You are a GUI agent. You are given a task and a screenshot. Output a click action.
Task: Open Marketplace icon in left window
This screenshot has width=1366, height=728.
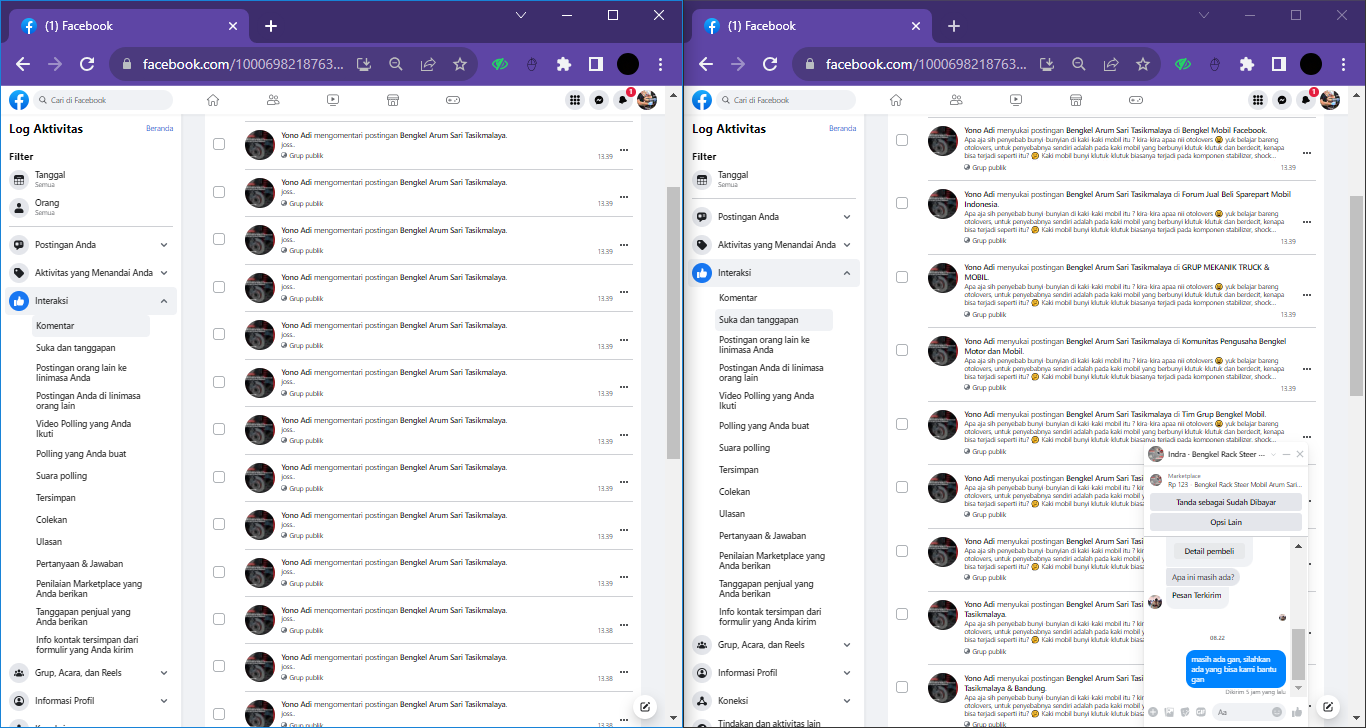393,100
